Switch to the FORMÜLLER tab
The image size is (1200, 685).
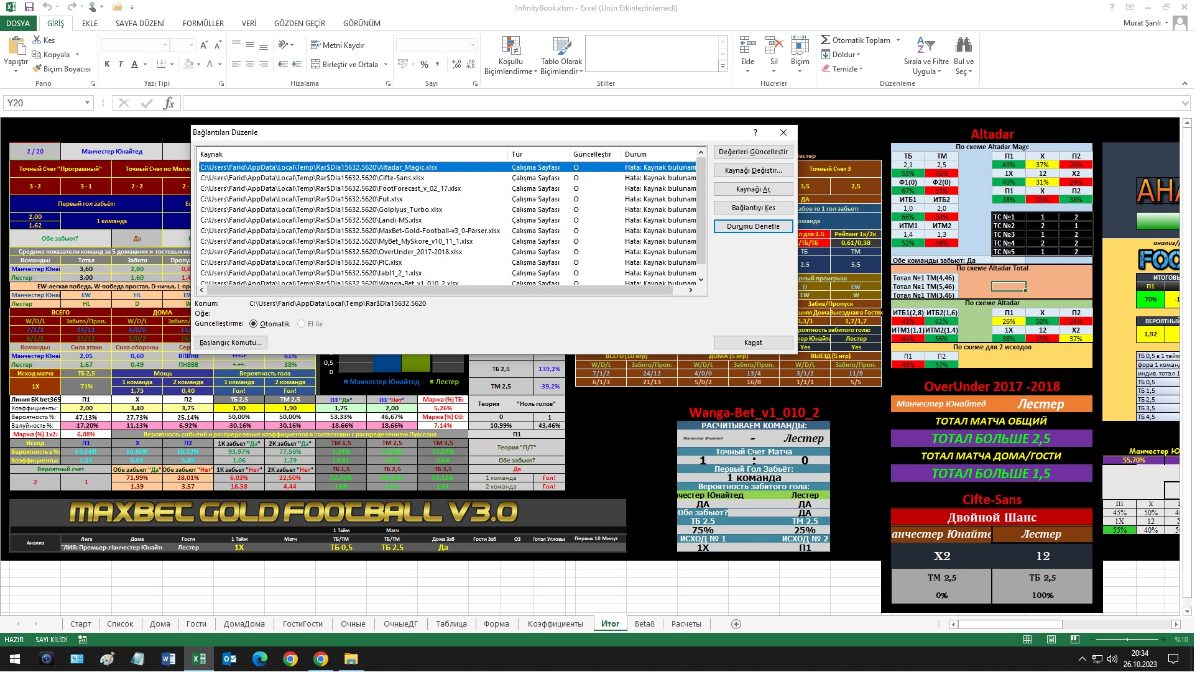(x=203, y=21)
